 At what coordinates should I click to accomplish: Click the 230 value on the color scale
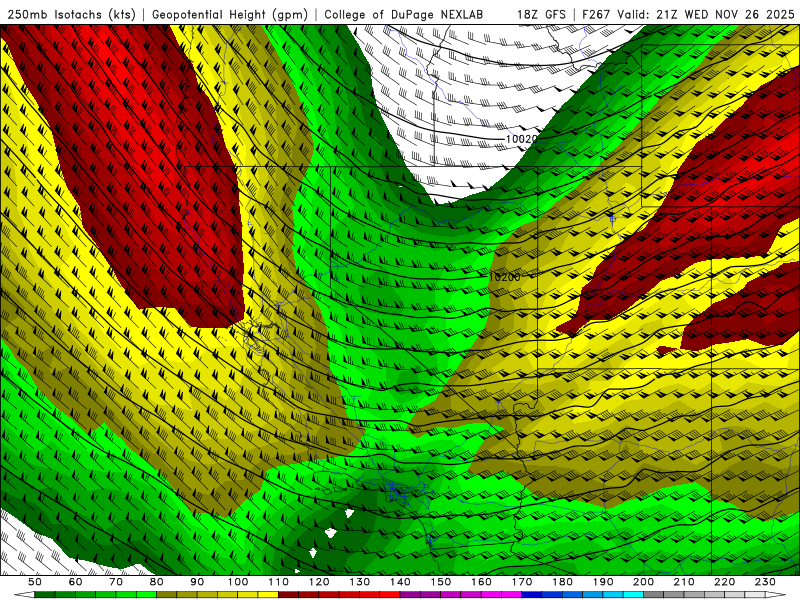tap(766, 582)
